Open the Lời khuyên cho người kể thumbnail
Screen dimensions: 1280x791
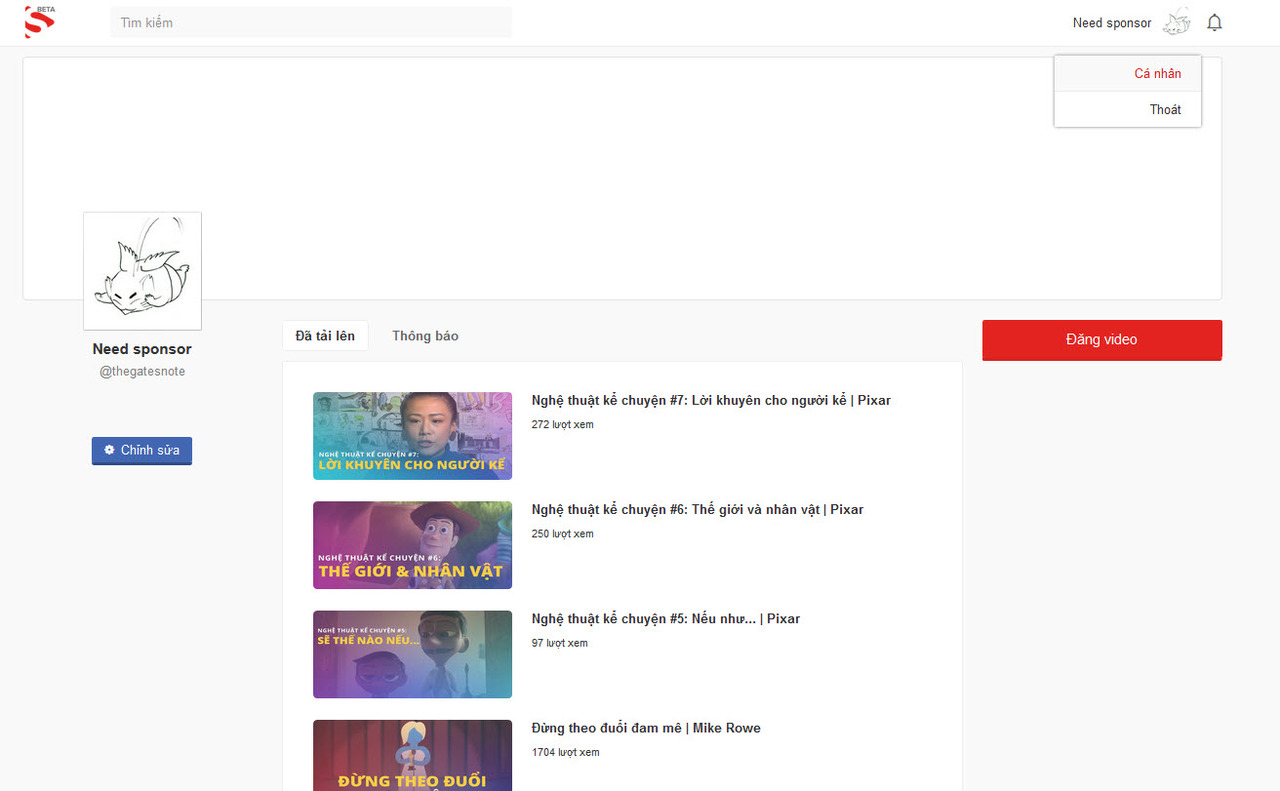(412, 436)
